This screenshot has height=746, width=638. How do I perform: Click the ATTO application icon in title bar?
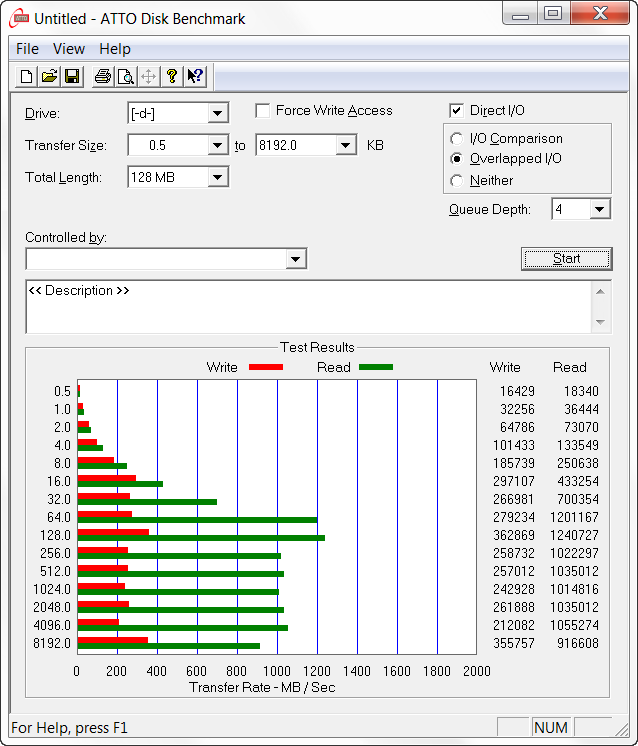[20, 18]
